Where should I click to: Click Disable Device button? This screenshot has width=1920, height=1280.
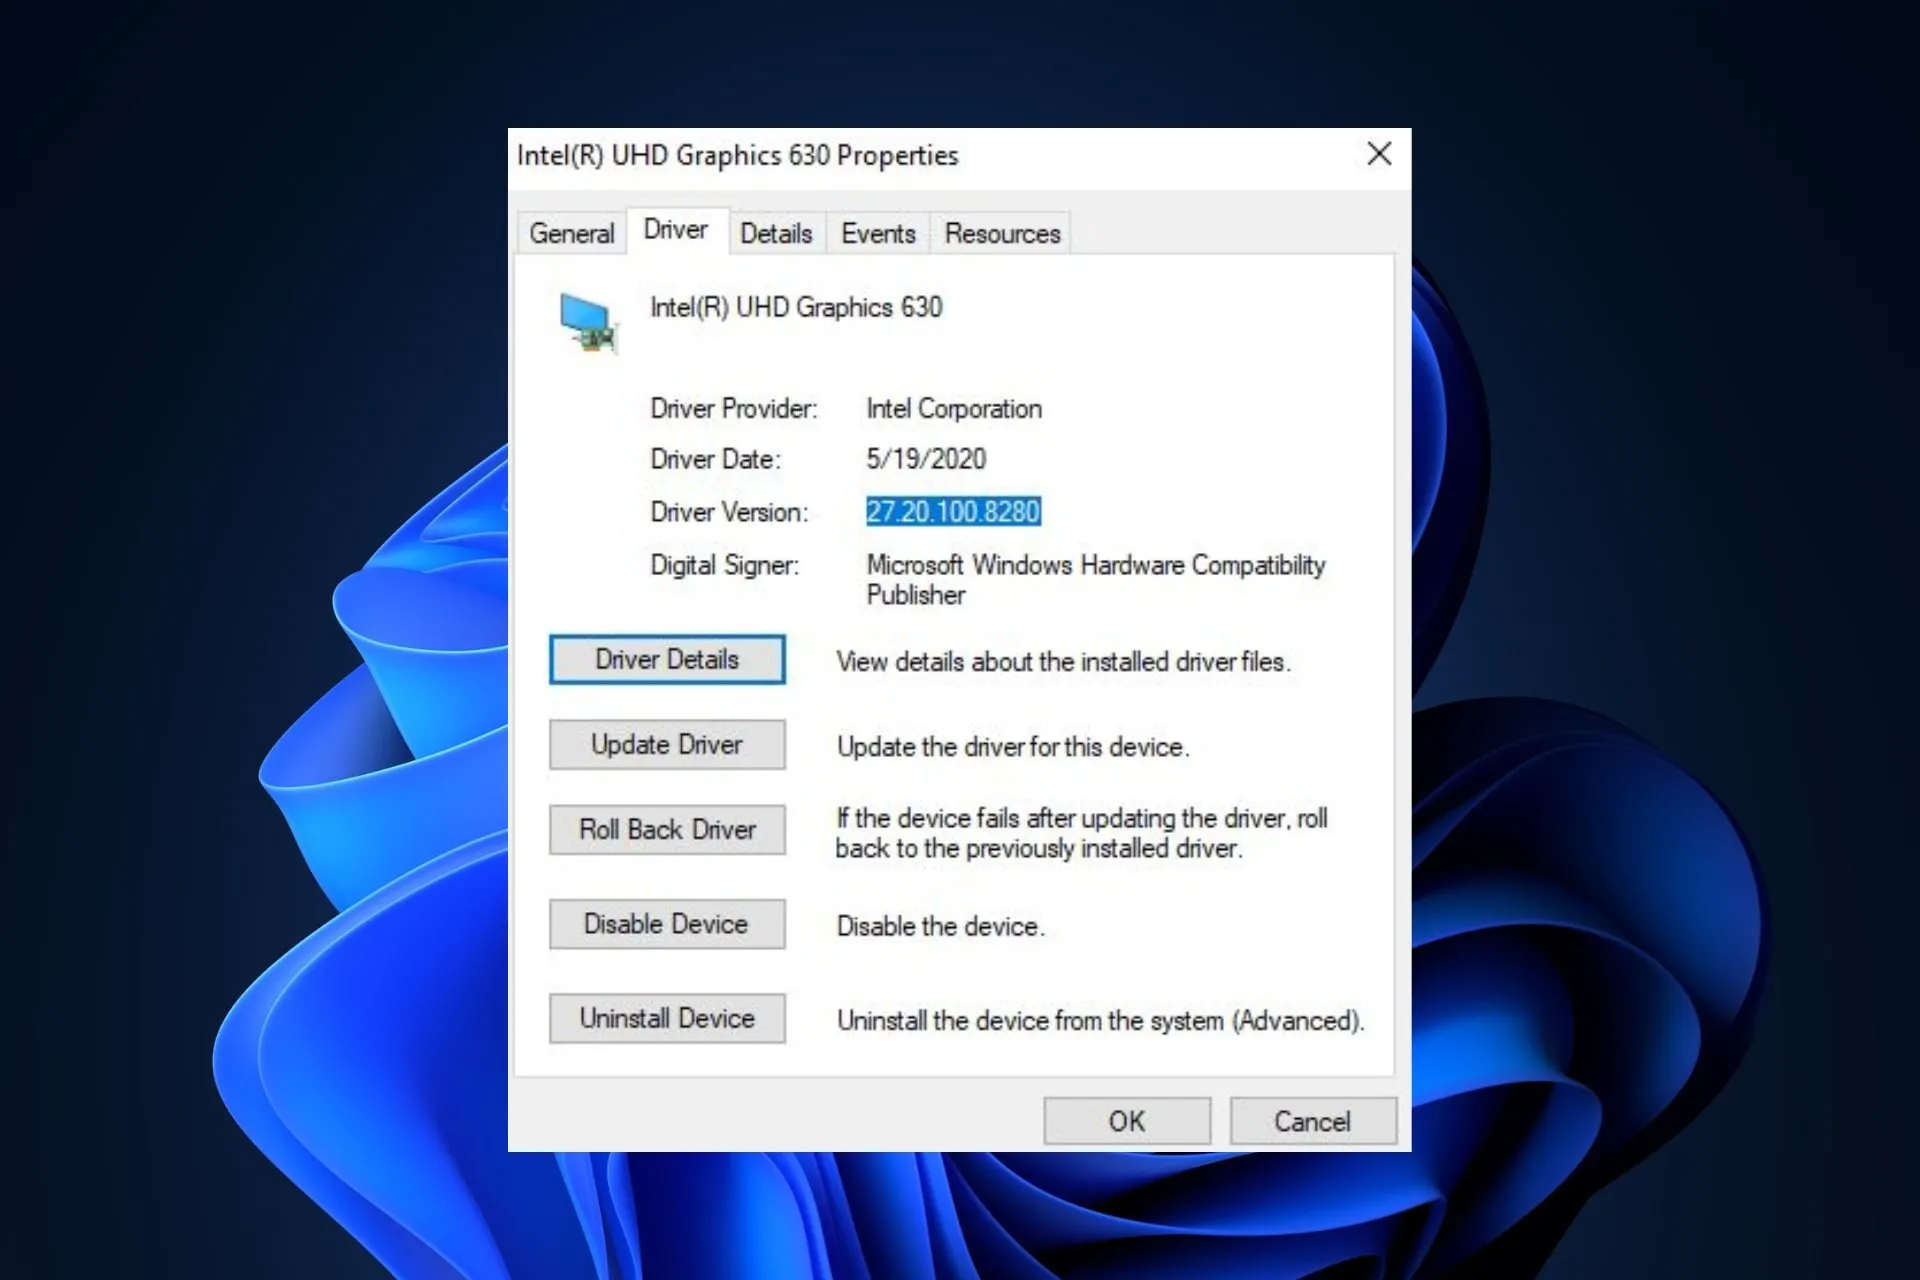pyautogui.click(x=667, y=924)
